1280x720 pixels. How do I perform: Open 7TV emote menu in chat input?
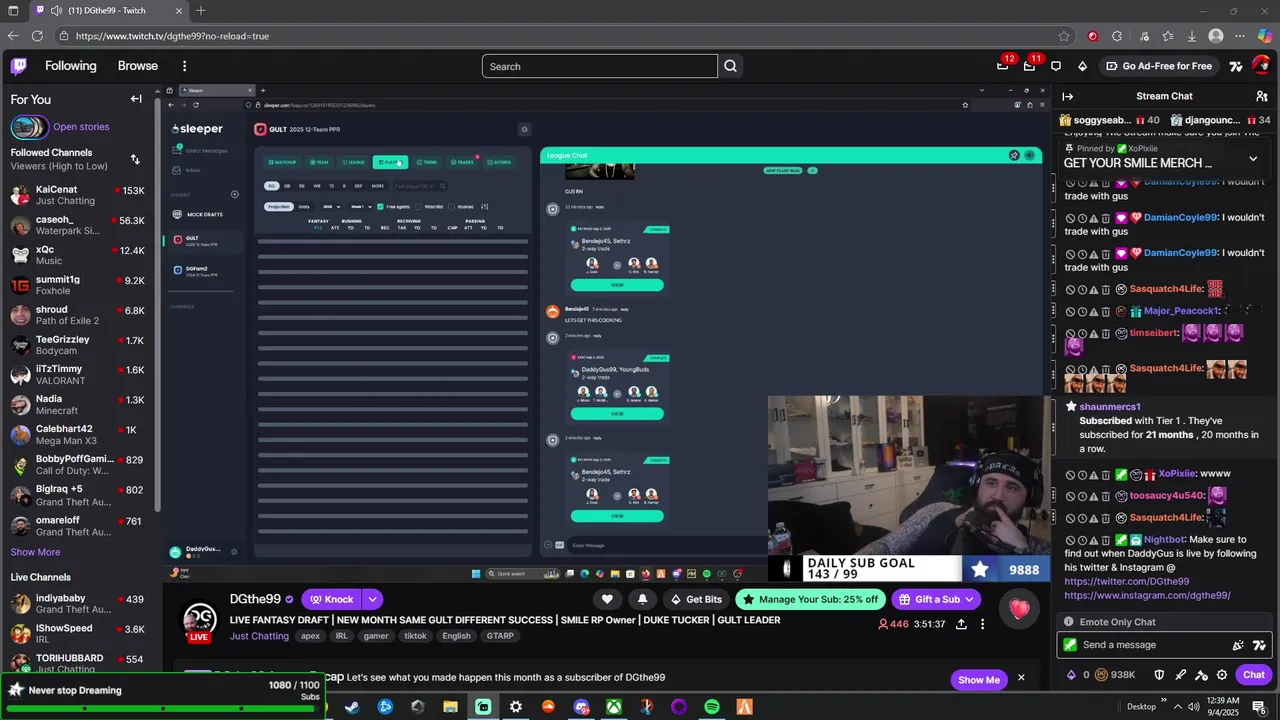tap(1259, 645)
